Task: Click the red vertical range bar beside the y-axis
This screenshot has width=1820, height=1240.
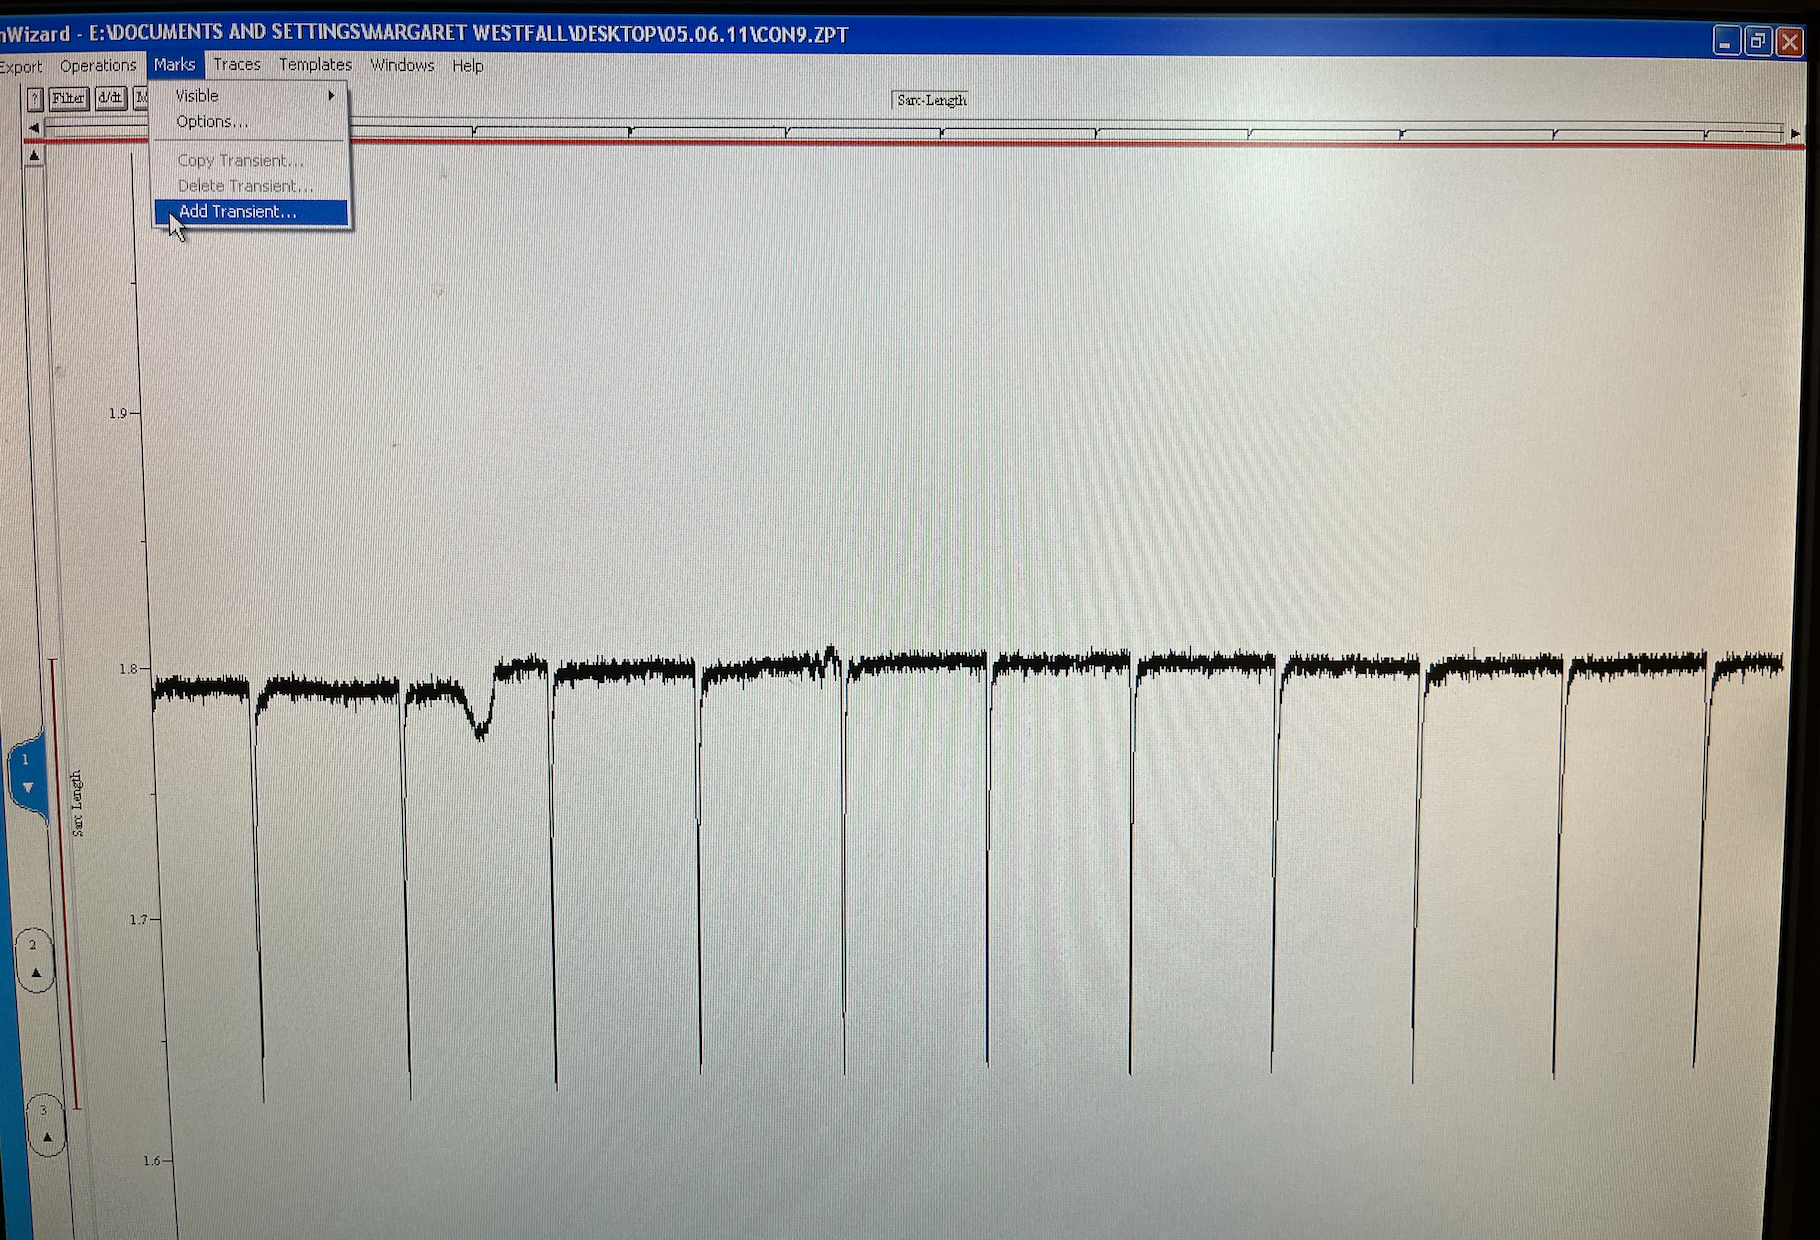Action: [x=65, y=885]
